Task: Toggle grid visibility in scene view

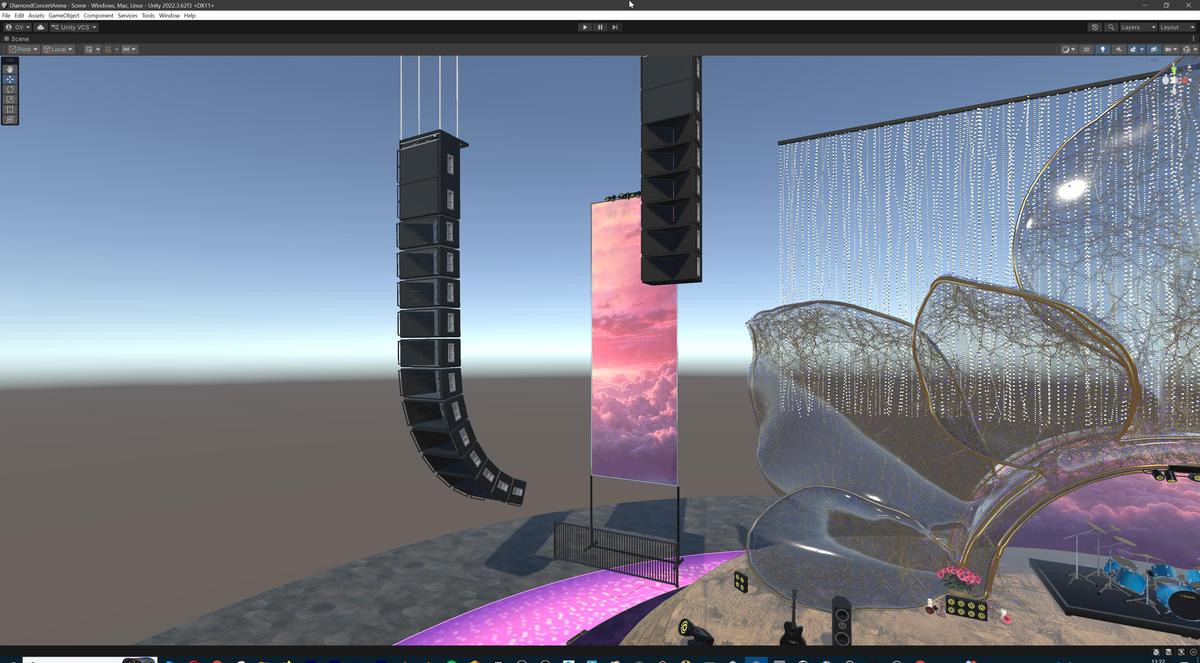Action: pyautogui.click(x=88, y=49)
